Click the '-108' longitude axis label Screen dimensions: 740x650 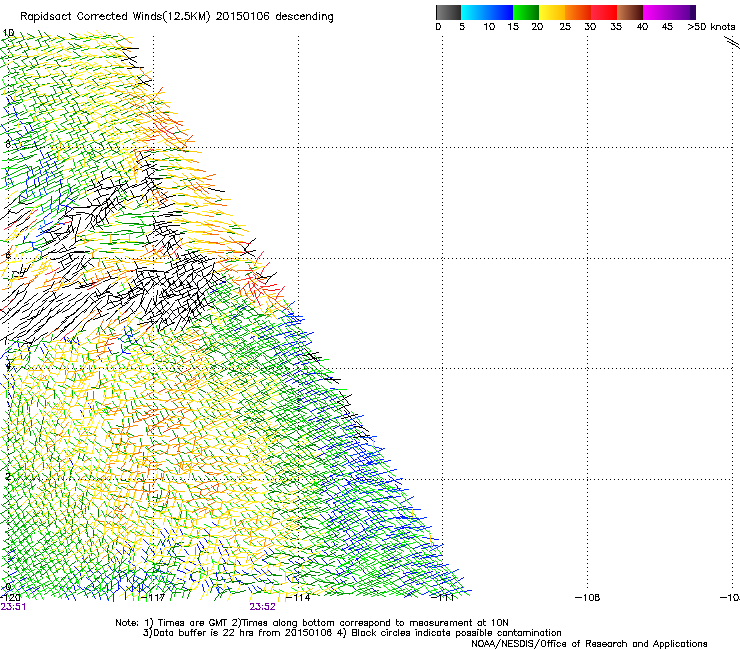click(x=588, y=598)
